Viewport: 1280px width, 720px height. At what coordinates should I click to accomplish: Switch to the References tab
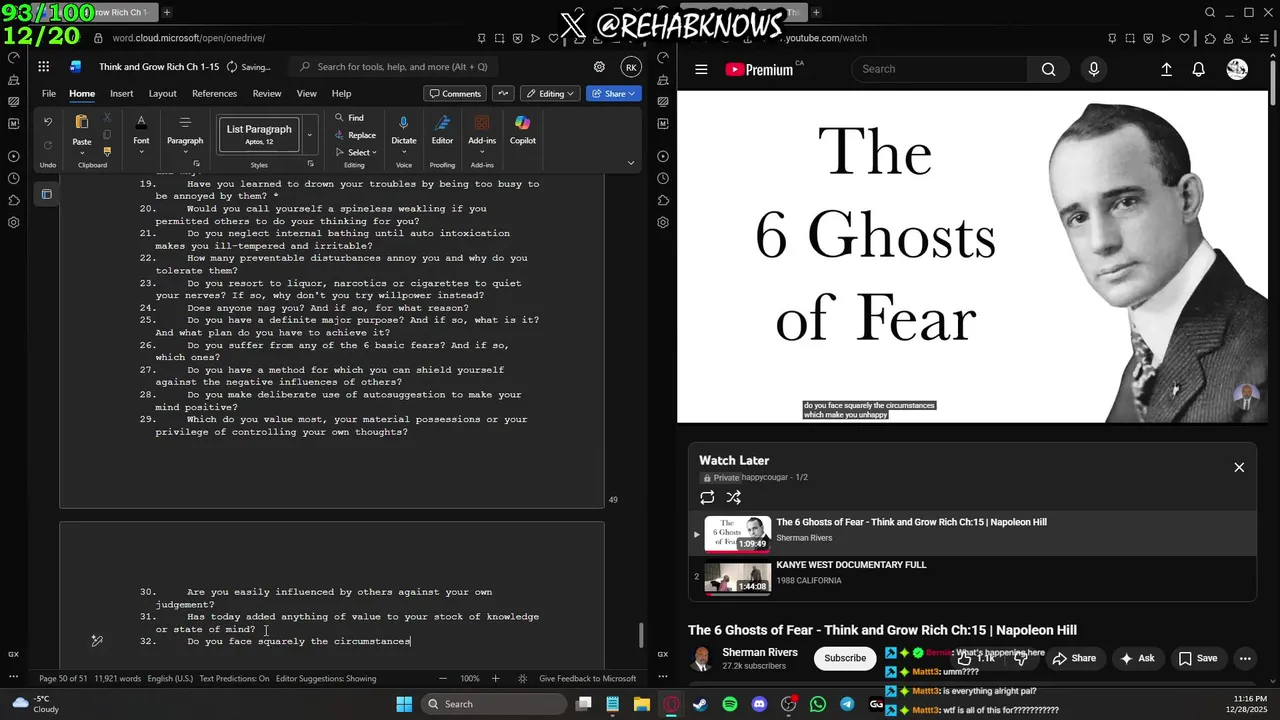tap(214, 93)
